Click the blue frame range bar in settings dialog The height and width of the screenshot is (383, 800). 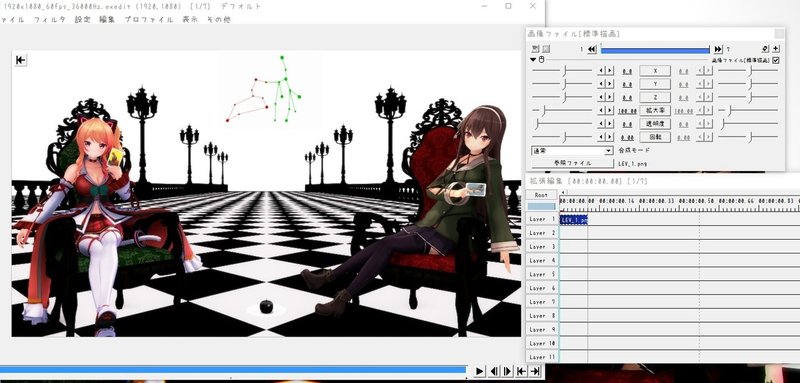pyautogui.click(x=655, y=49)
